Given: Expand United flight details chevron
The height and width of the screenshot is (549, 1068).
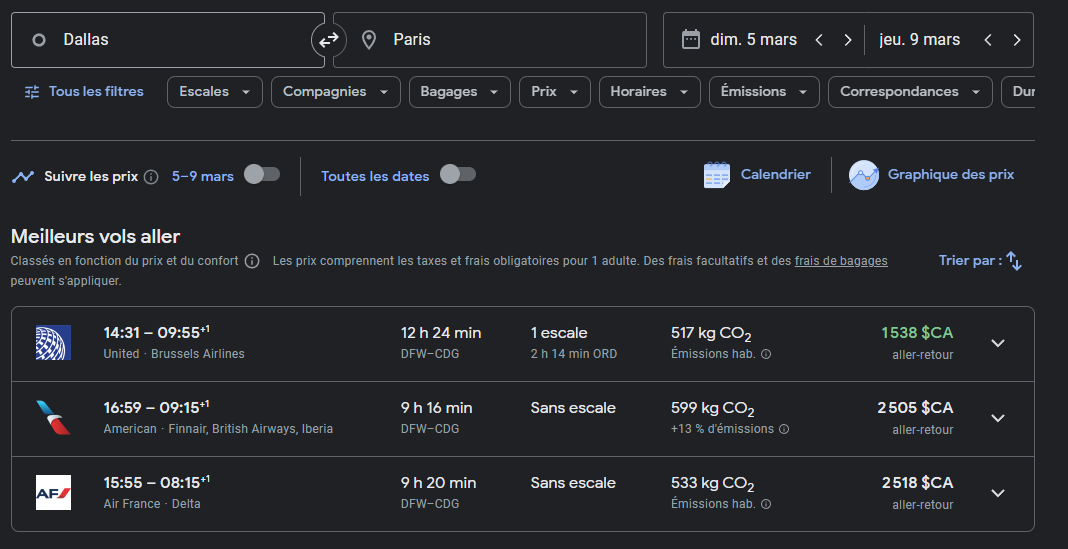Looking at the screenshot, I should [998, 343].
